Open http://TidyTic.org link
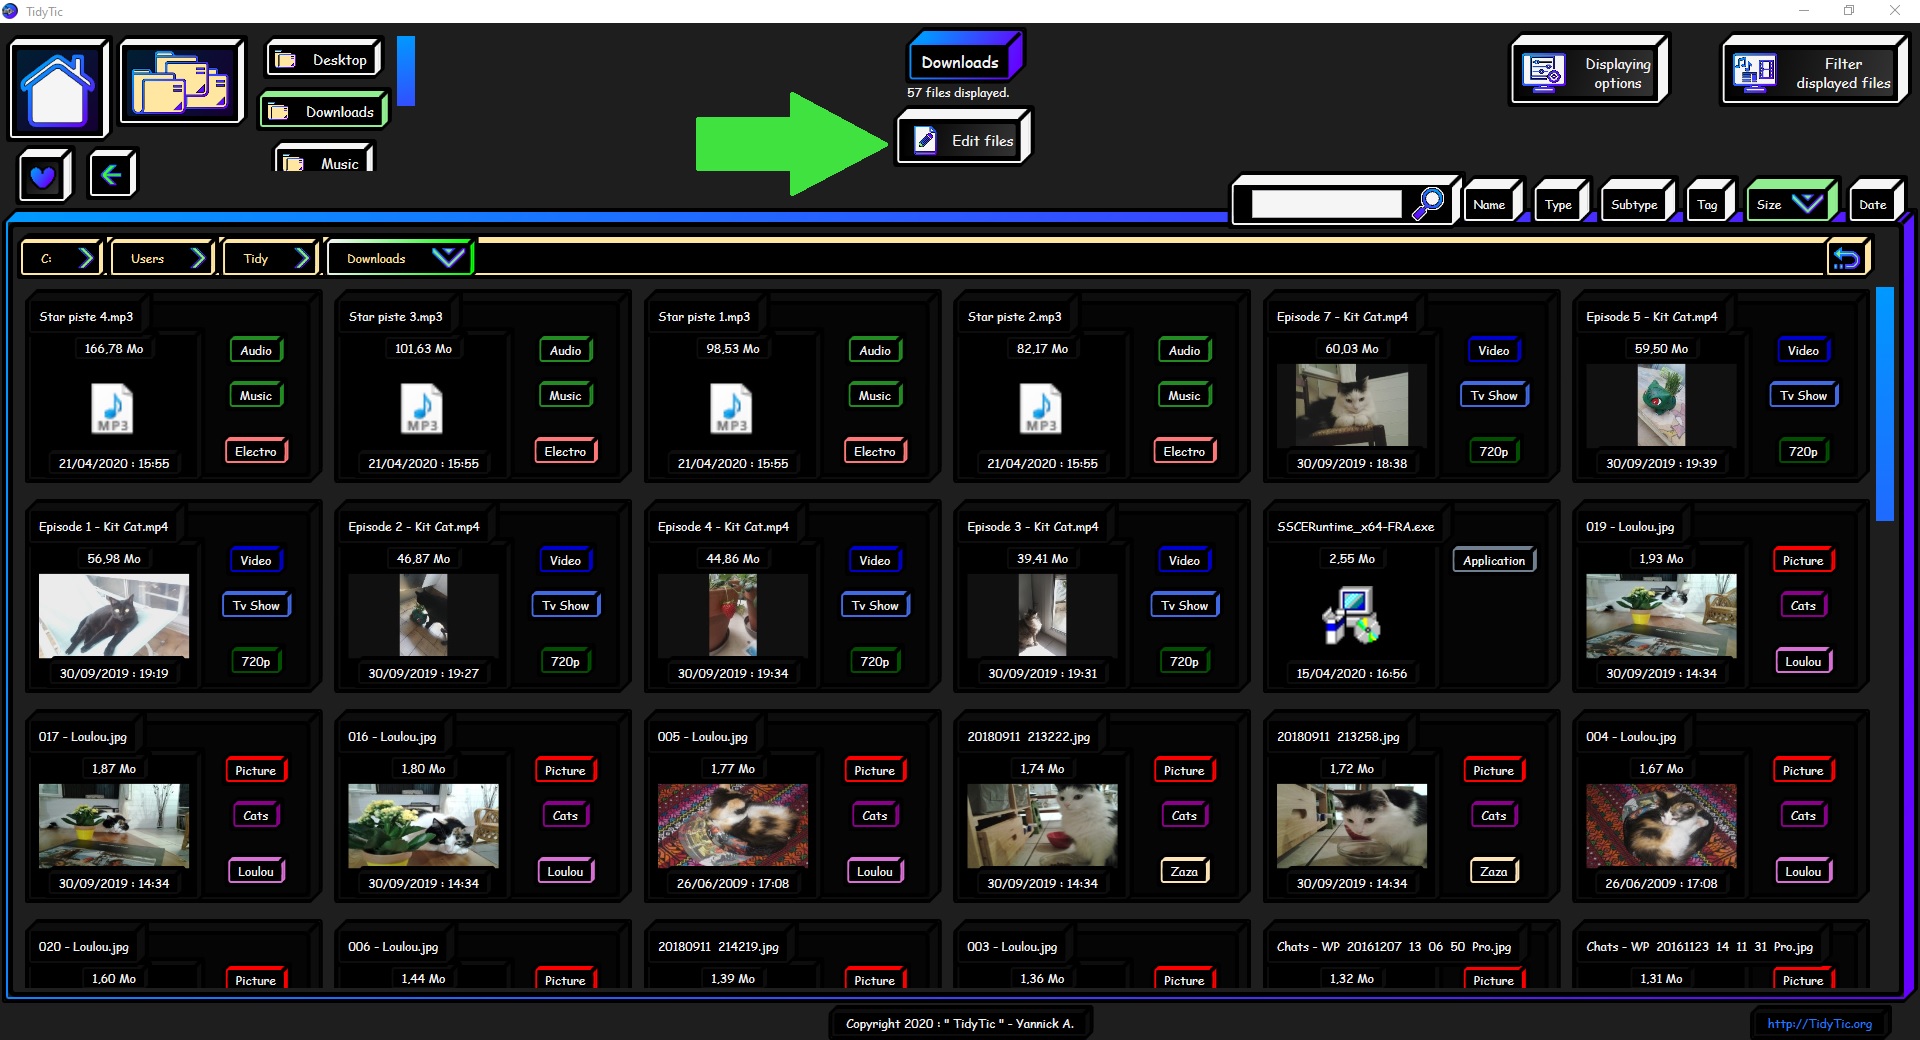Image resolution: width=1920 pixels, height=1040 pixels. pyautogui.click(x=1819, y=1023)
